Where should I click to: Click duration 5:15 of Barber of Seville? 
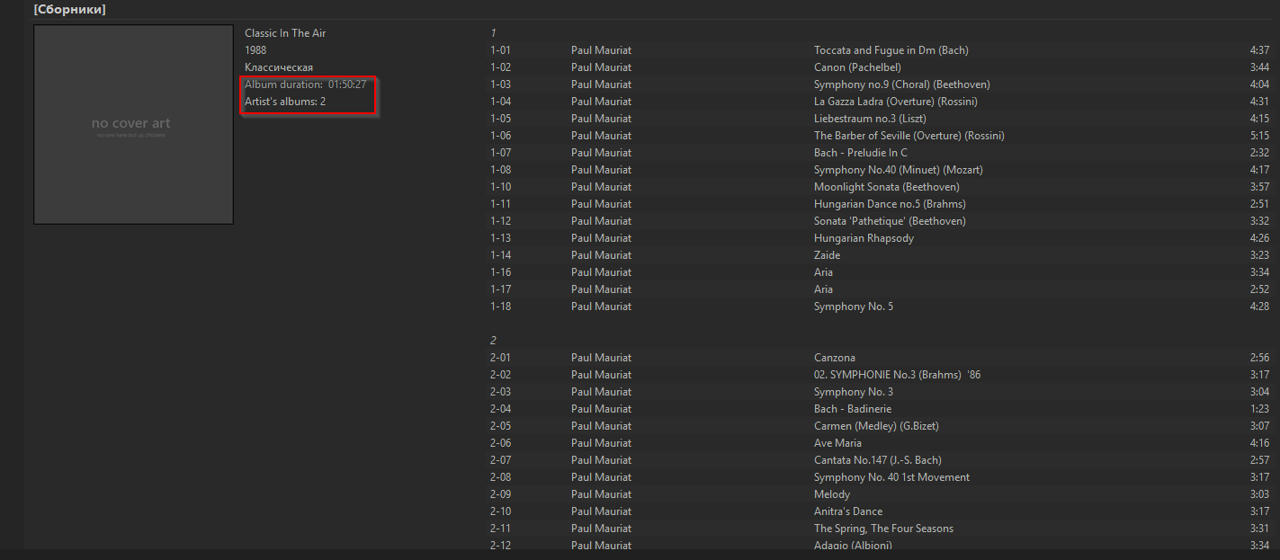click(x=1259, y=135)
